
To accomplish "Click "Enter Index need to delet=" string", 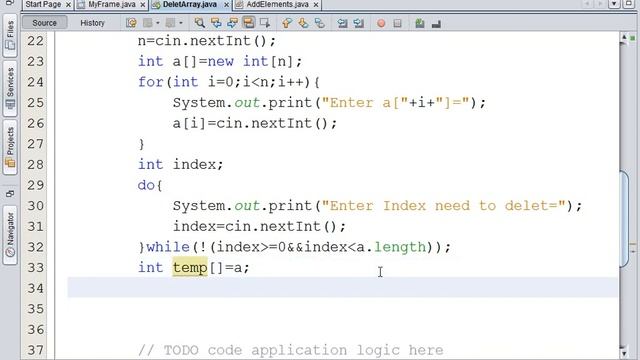I will point(444,206).
